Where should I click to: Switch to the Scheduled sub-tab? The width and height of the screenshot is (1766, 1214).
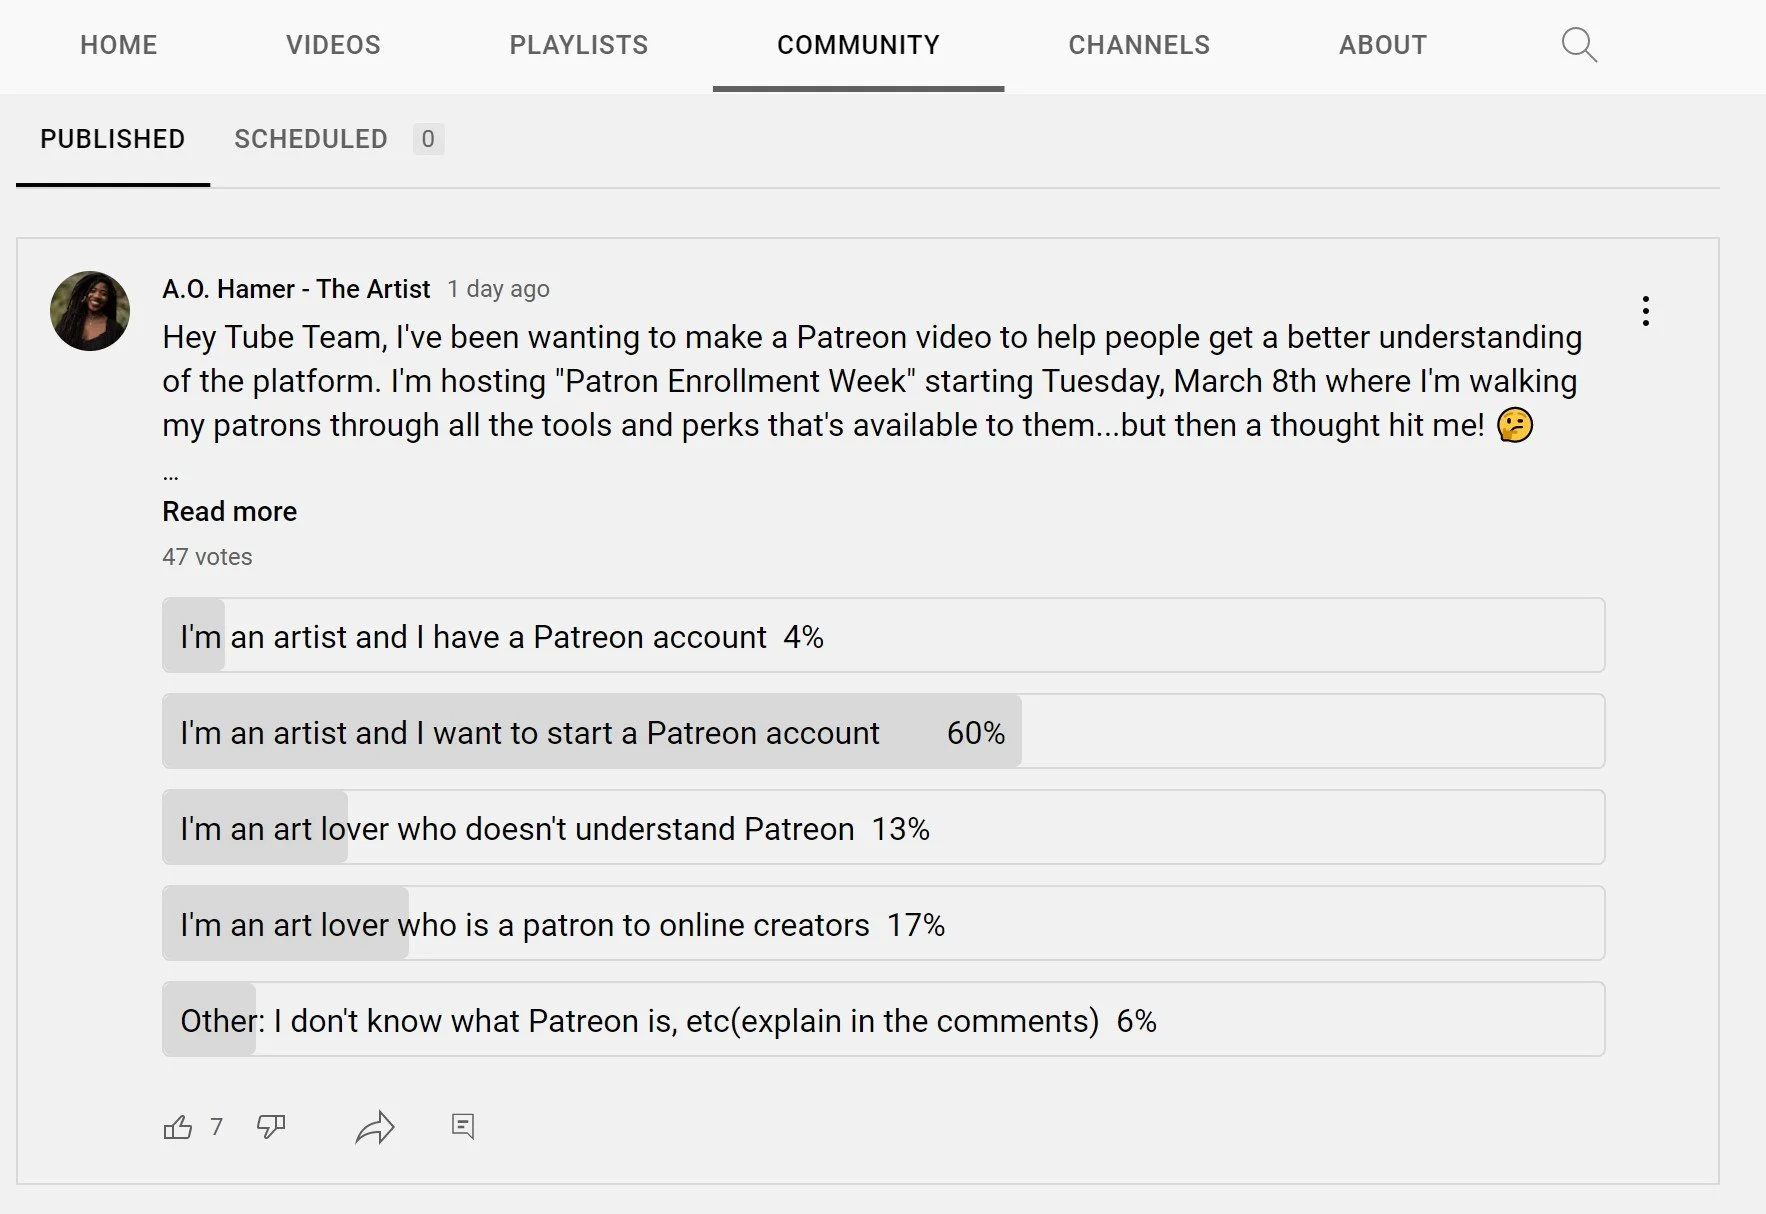pyautogui.click(x=311, y=139)
